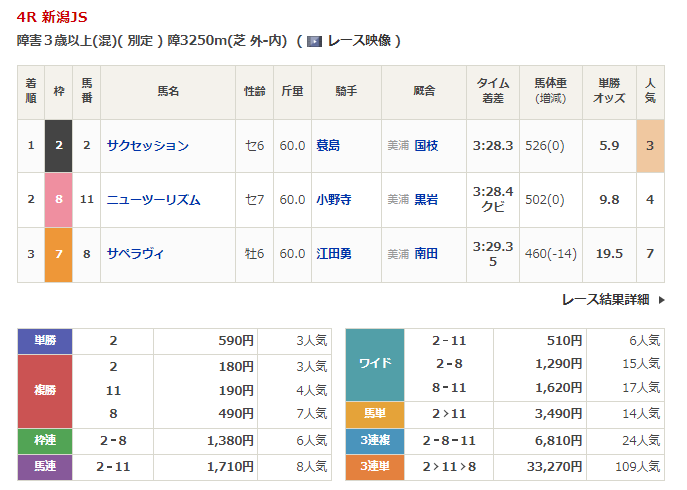The image size is (687, 490).
Task: Open horse サクセッション profile
Action: pos(148,146)
